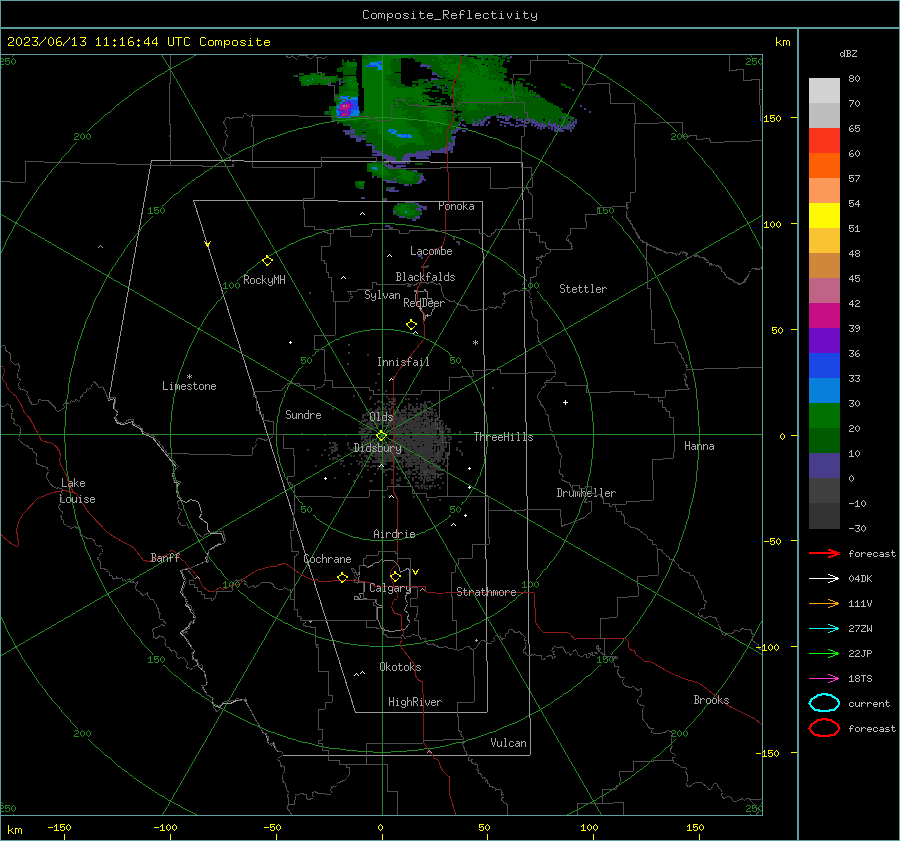
Task: Click the Lacombe city label
Action: point(431,251)
